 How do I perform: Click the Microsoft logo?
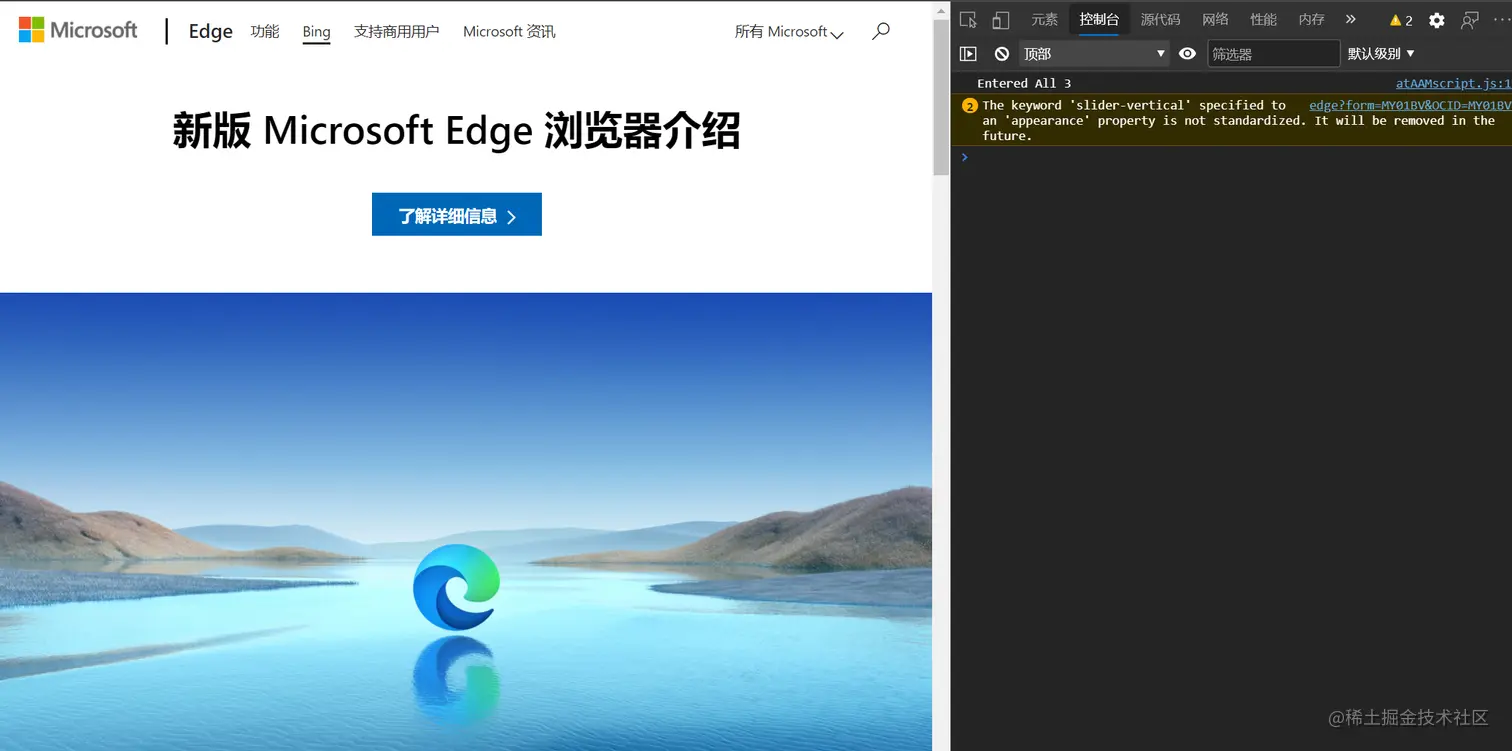pos(78,30)
